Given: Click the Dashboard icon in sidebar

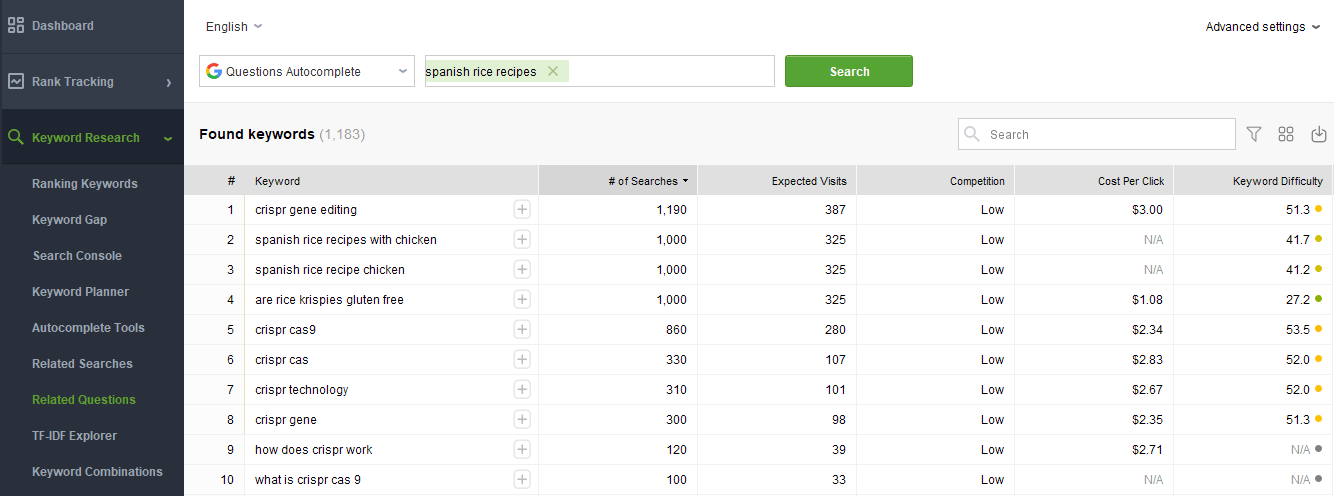Looking at the screenshot, I should tap(16, 25).
